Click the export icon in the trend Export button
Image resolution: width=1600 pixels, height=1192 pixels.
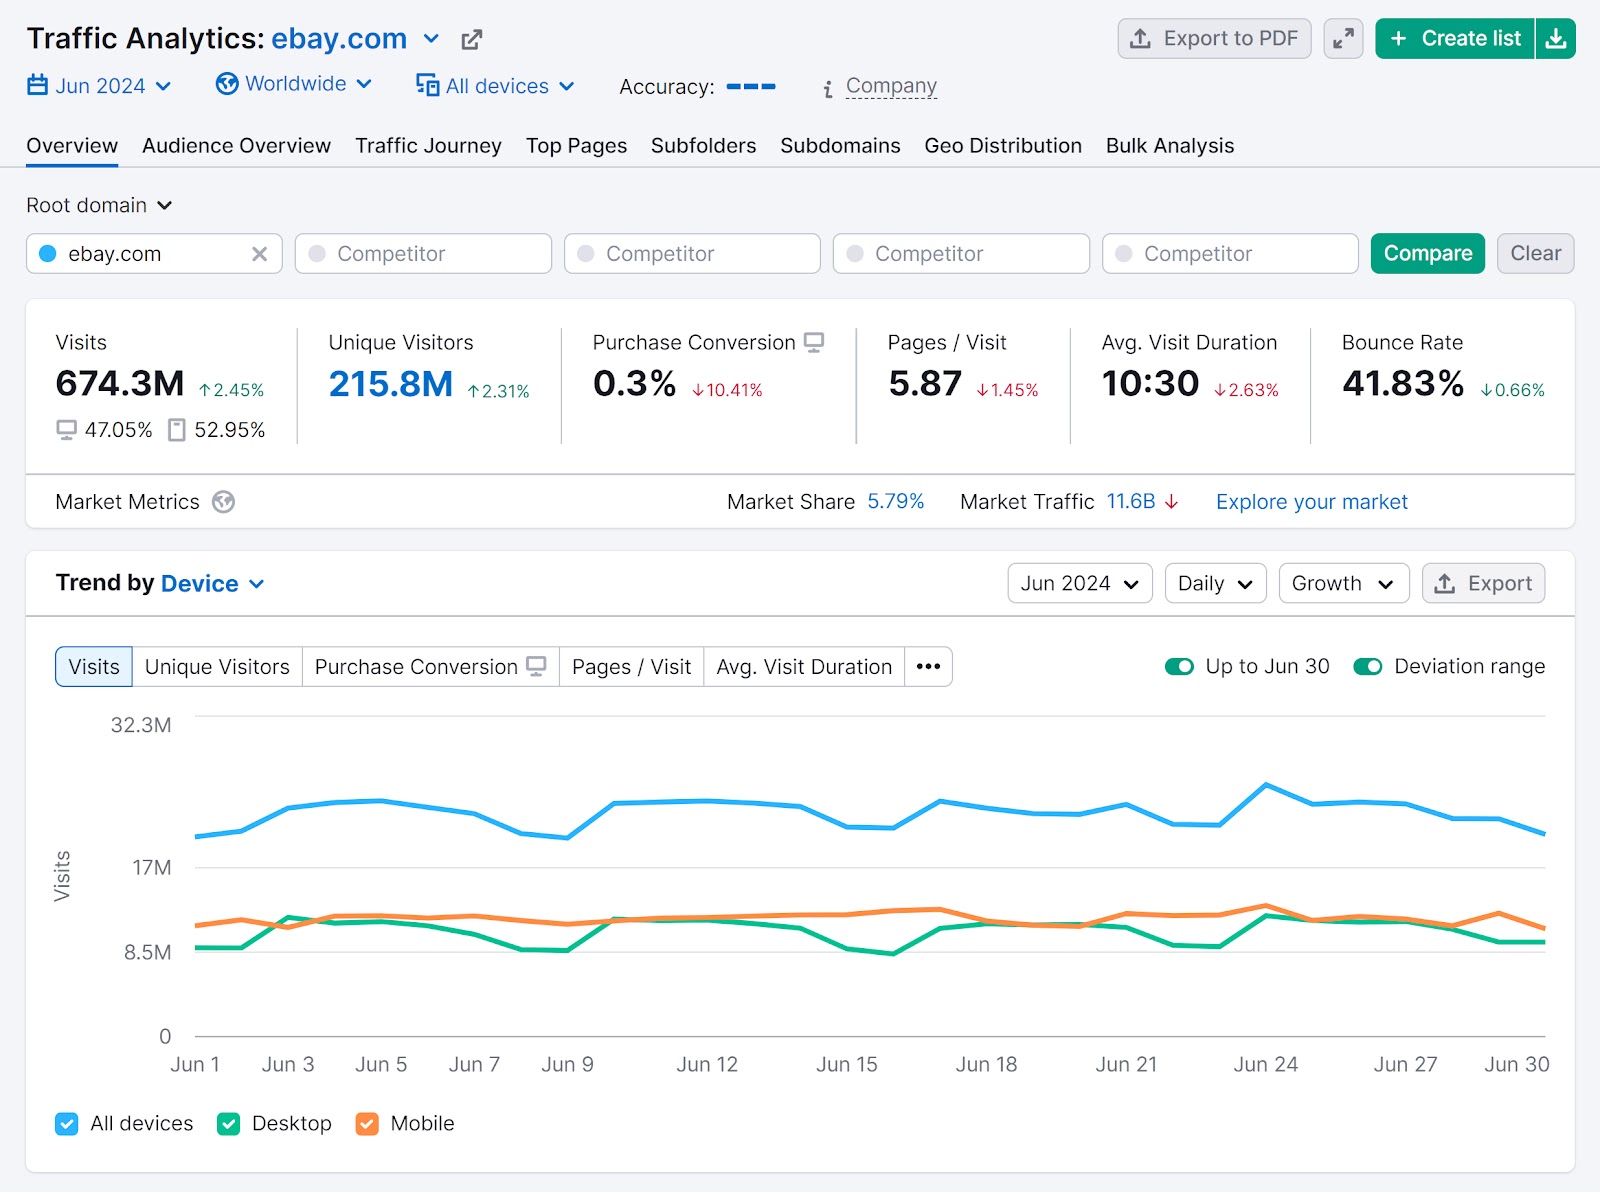coord(1445,584)
